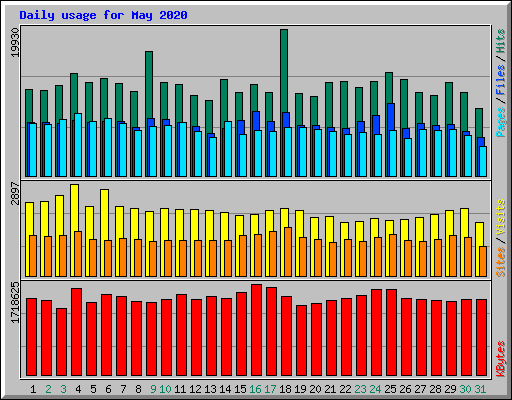
Task: Click the 'Daily usage for May 2020' title
Action: tap(103, 15)
